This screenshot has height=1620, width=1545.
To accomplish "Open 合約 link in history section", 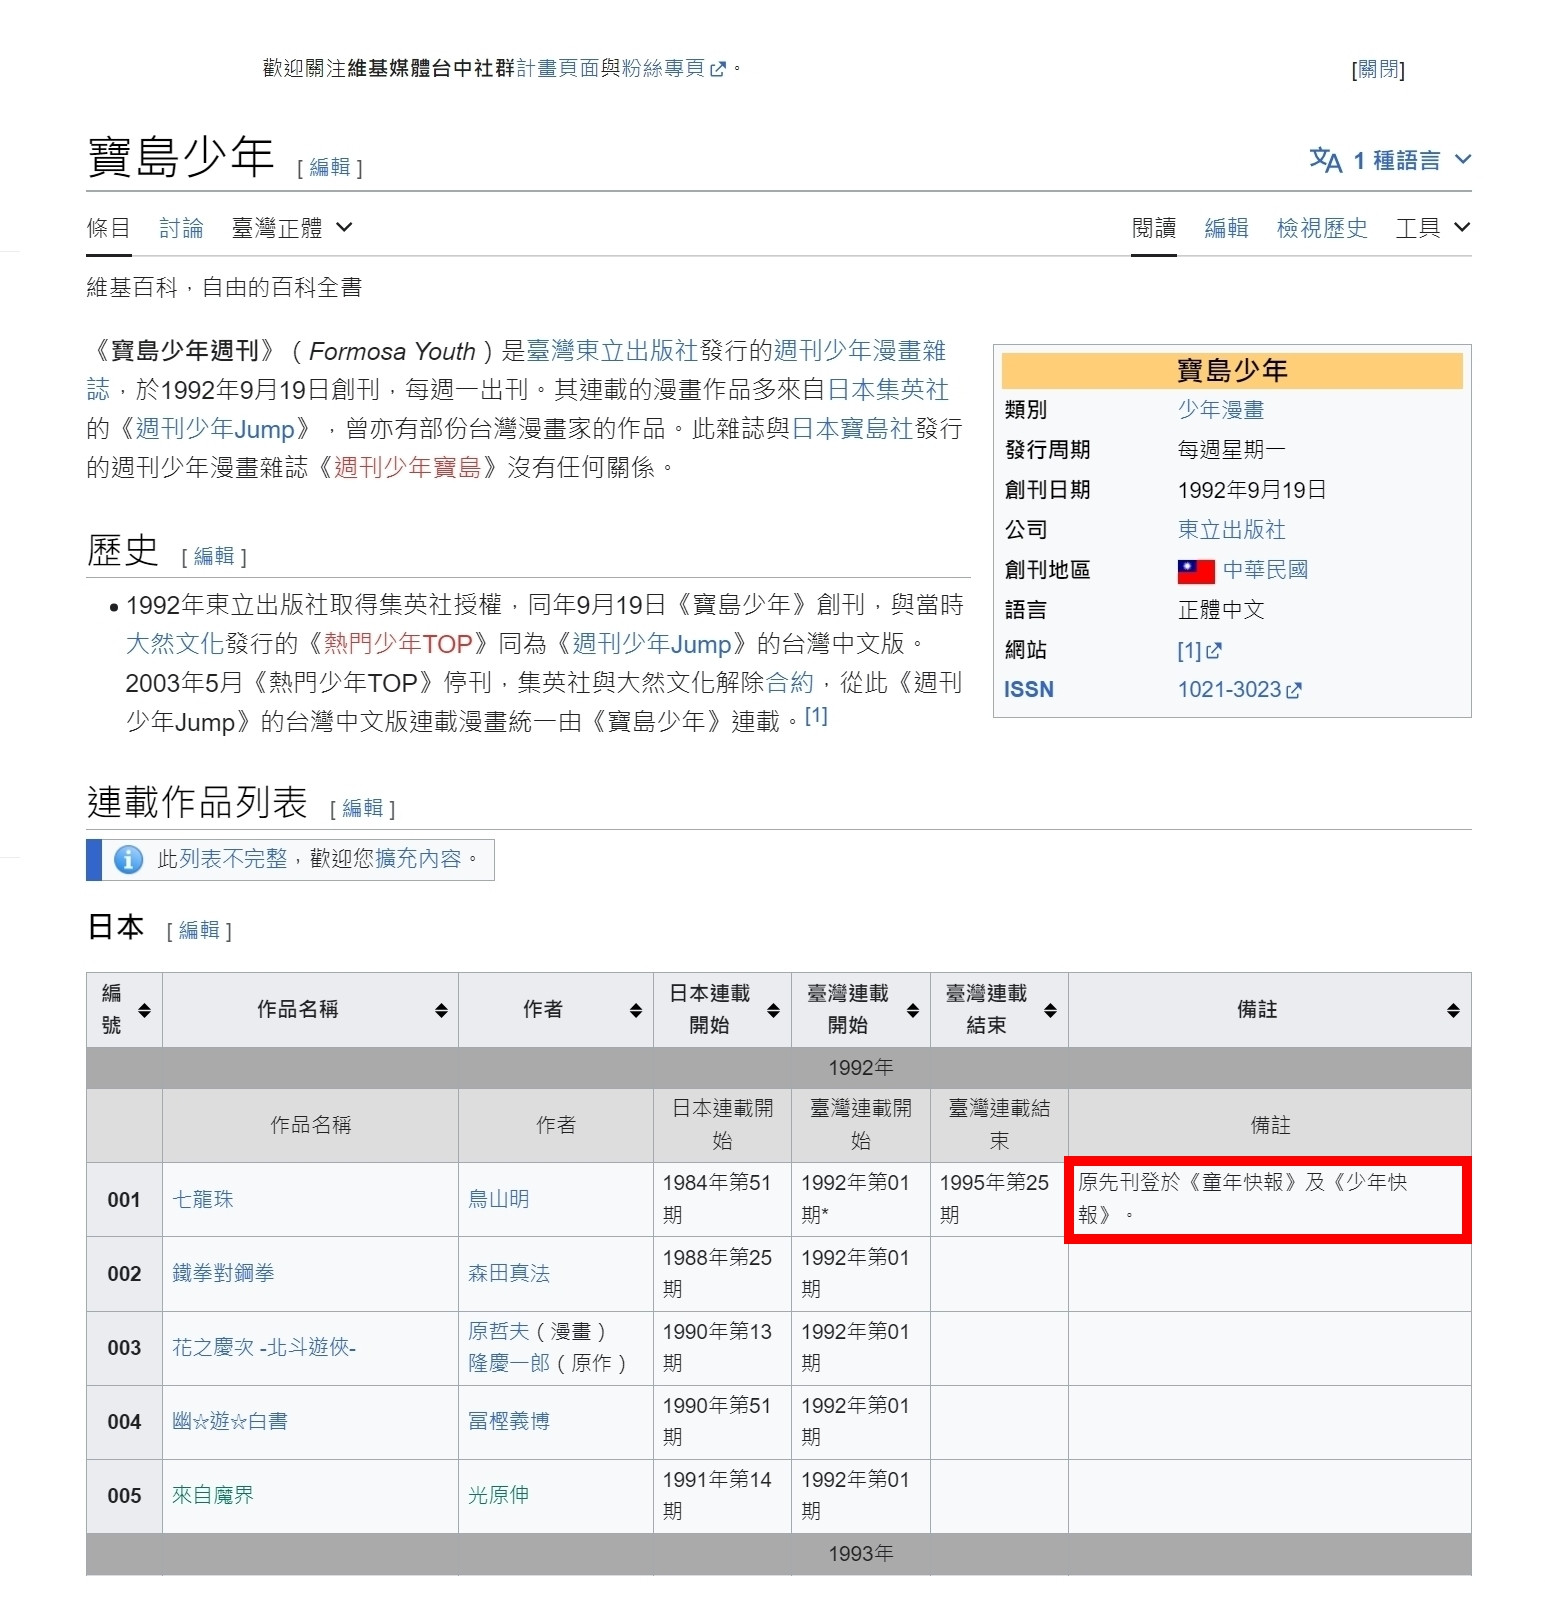I will tap(790, 683).
